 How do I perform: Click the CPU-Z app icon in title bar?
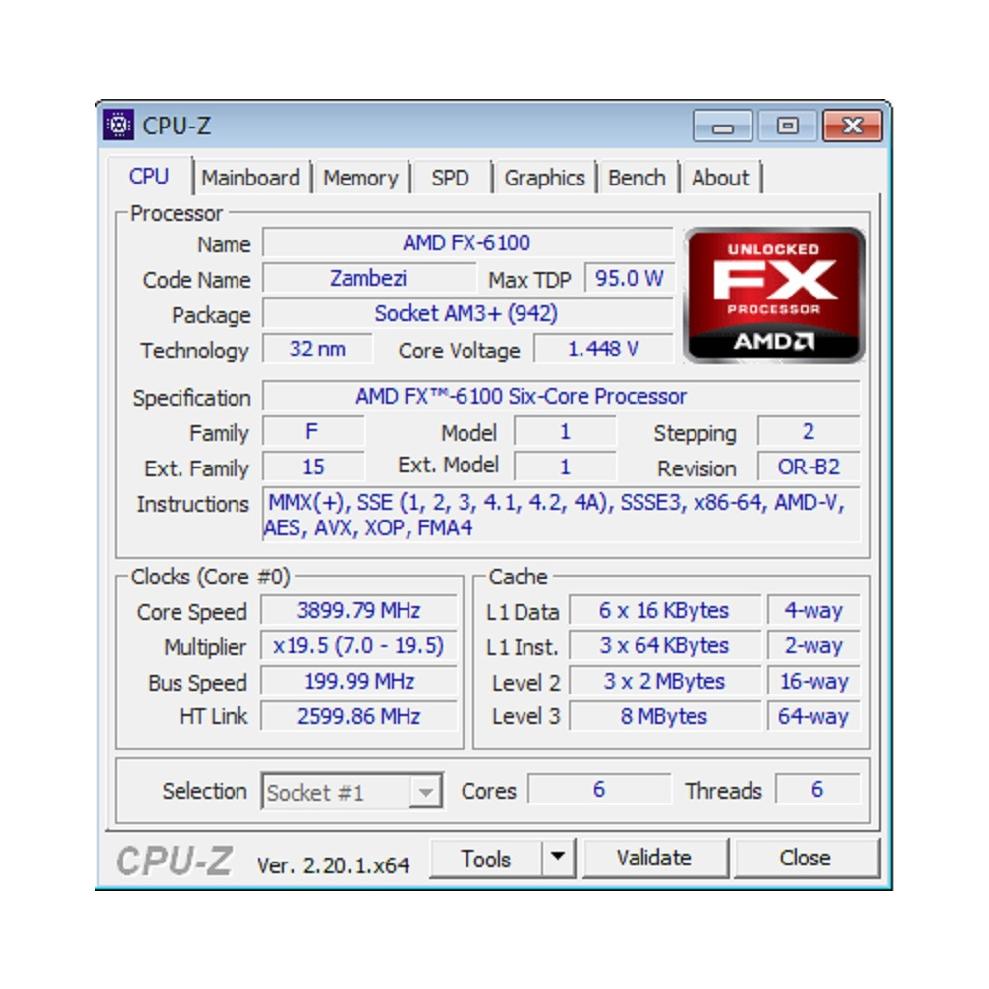[x=118, y=125]
